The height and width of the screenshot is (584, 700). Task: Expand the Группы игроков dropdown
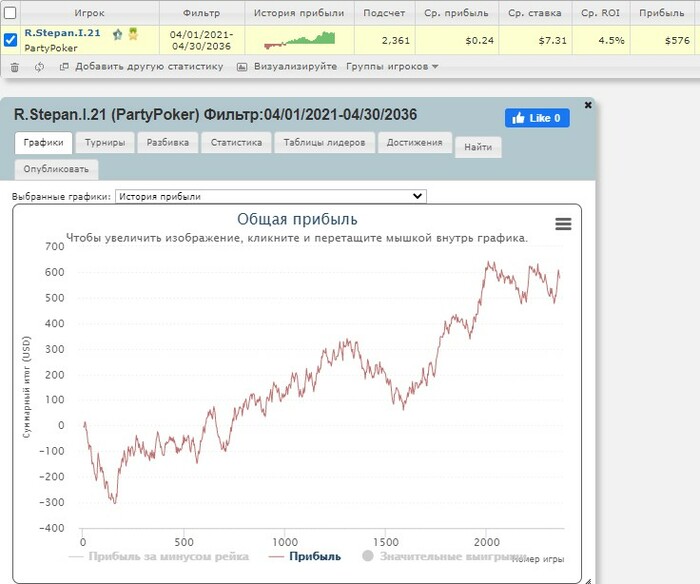(x=392, y=67)
